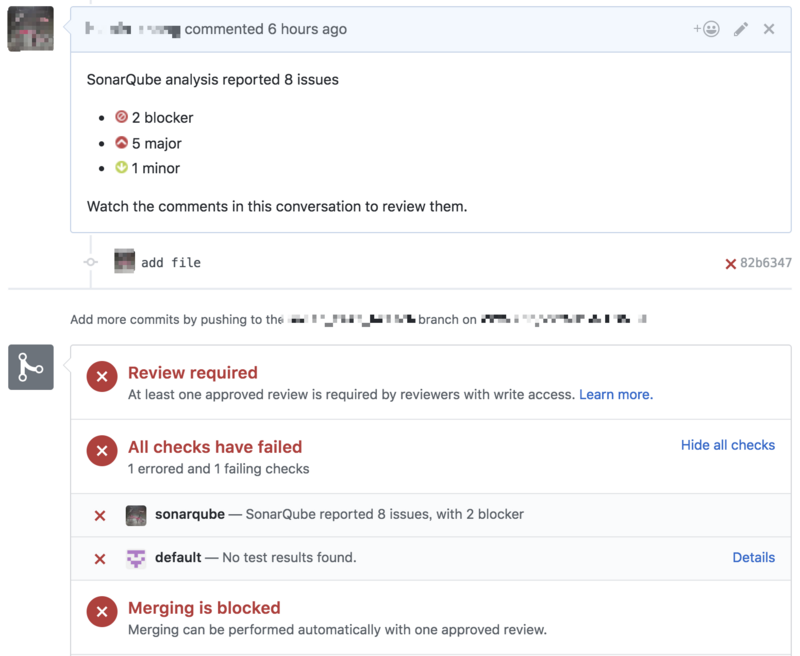This screenshot has width=800, height=656.
Task: Click the commenter's avatar beside the comment
Action: [30, 30]
